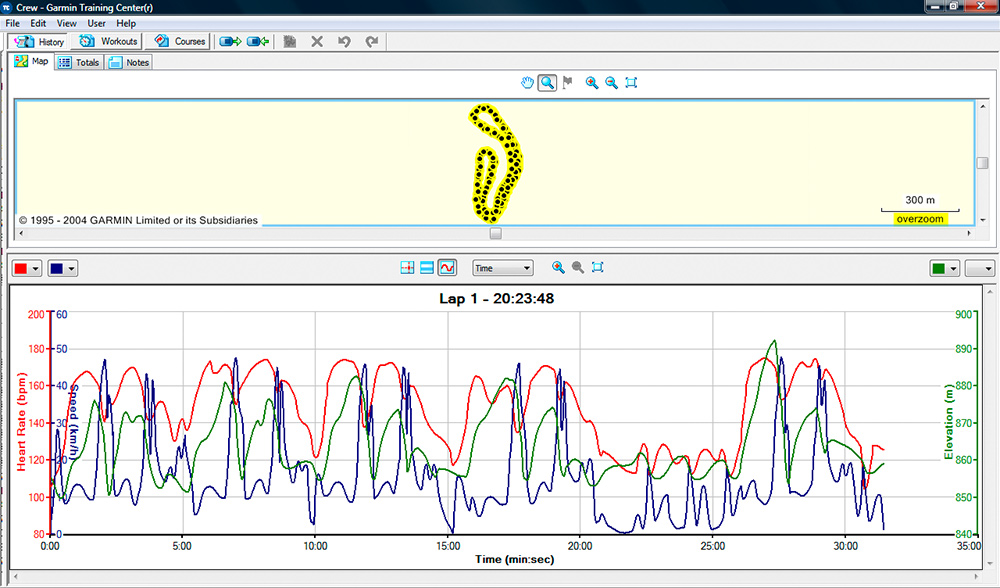The height and width of the screenshot is (588, 1000).
Task: Open the File menu
Action: point(13,23)
